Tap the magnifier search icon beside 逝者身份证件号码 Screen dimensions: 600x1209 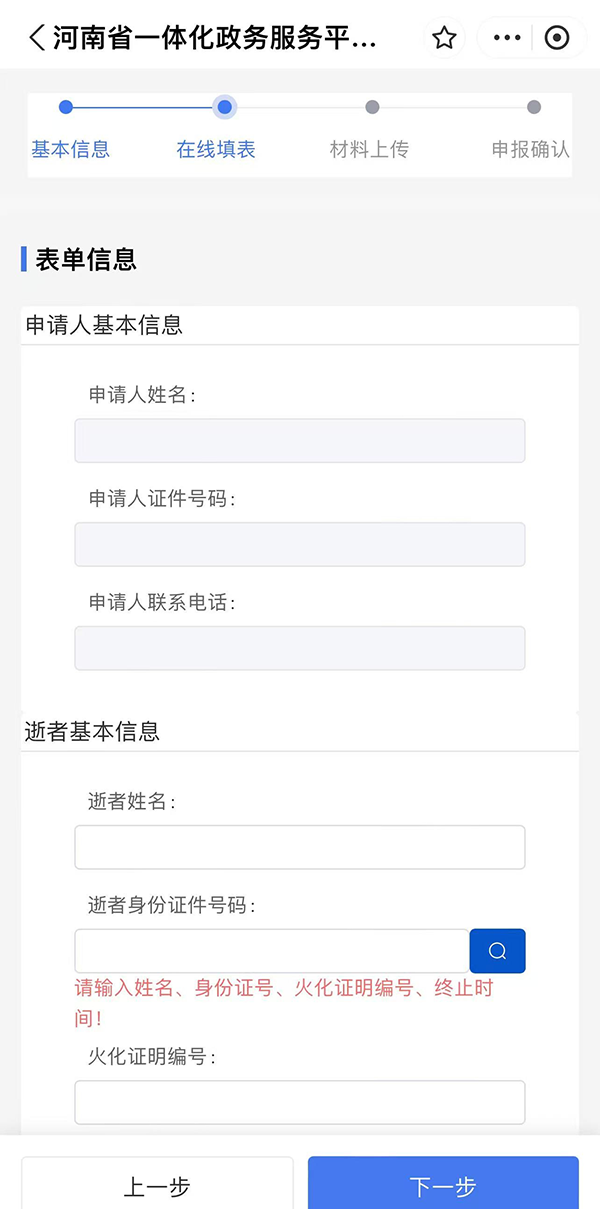pyautogui.click(x=497, y=950)
